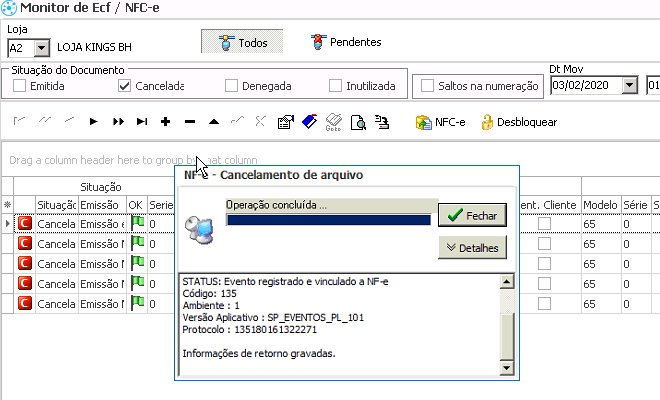Open the Loja dropdown list
660x400 pixels.
41,47
